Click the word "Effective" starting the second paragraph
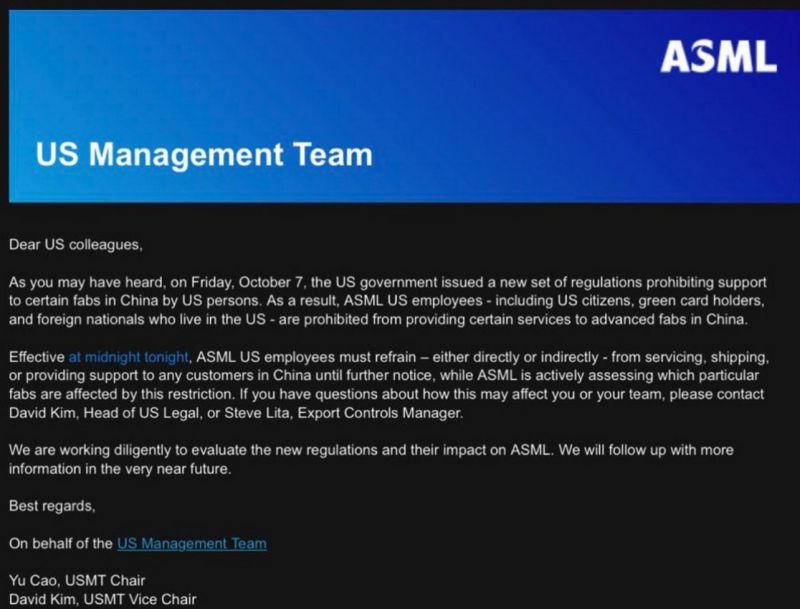The image size is (800, 609). [x=36, y=357]
